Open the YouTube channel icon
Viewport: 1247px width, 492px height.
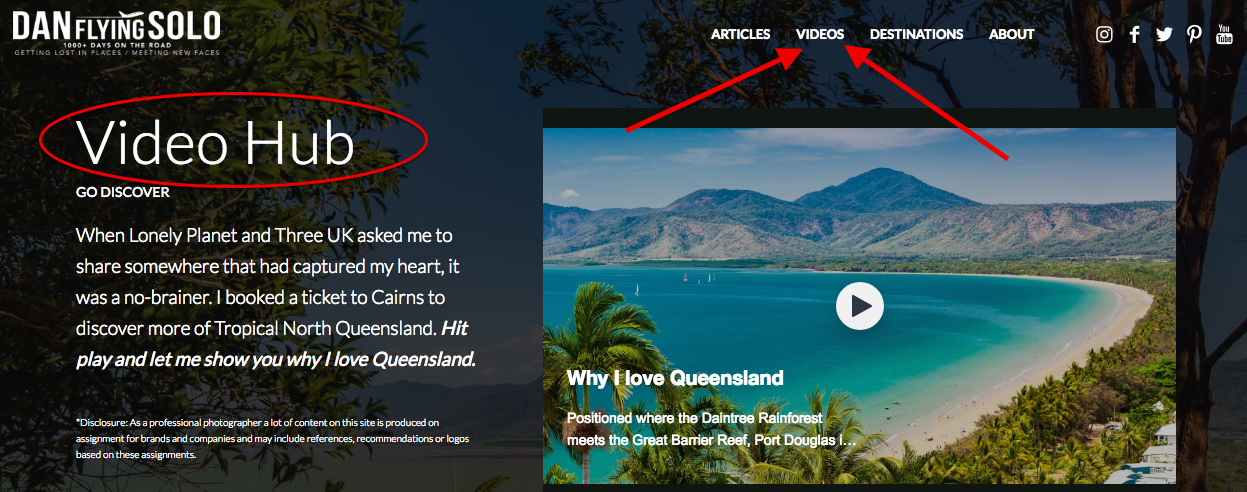pos(1224,34)
